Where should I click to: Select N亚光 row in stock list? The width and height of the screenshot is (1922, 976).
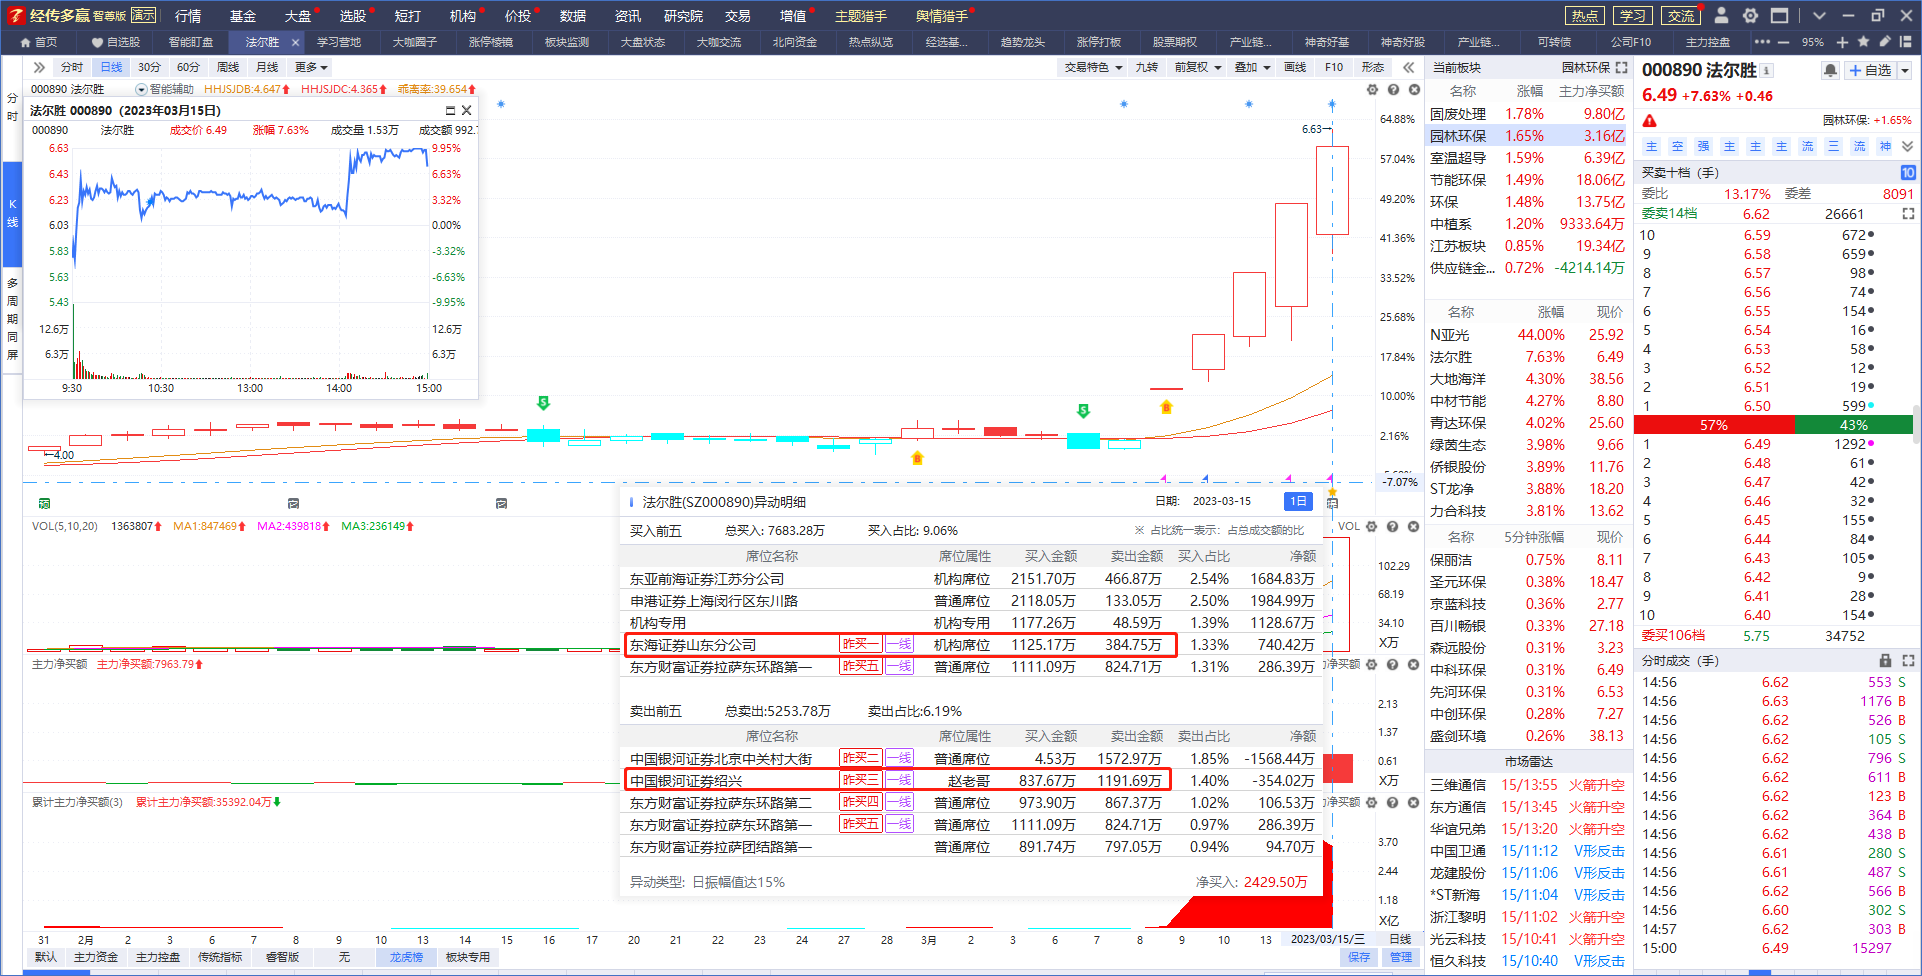point(1526,335)
